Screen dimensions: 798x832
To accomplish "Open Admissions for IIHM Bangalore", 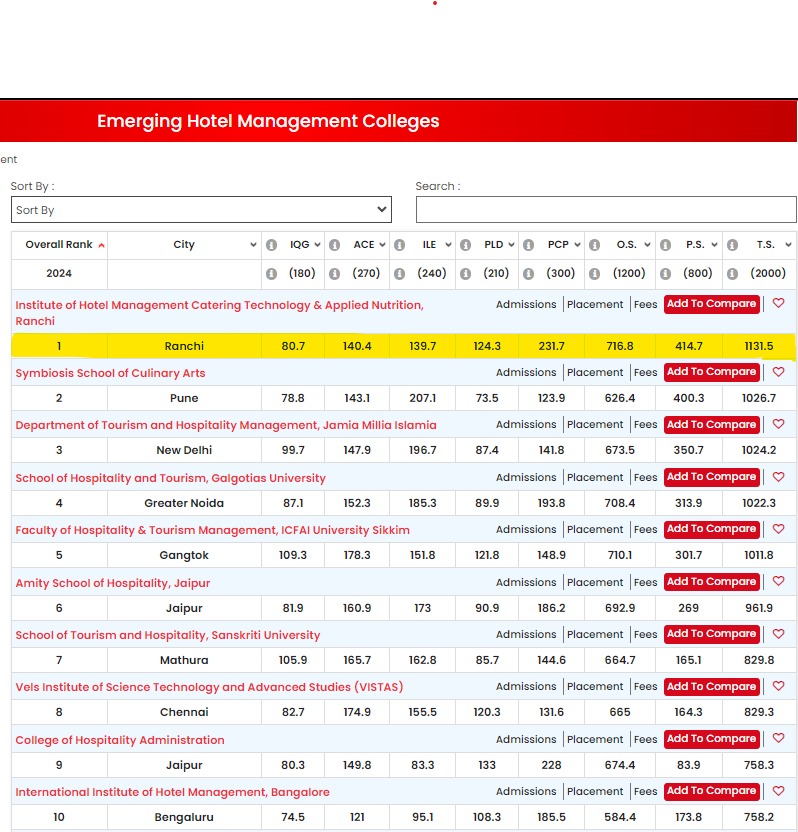I will pos(526,792).
